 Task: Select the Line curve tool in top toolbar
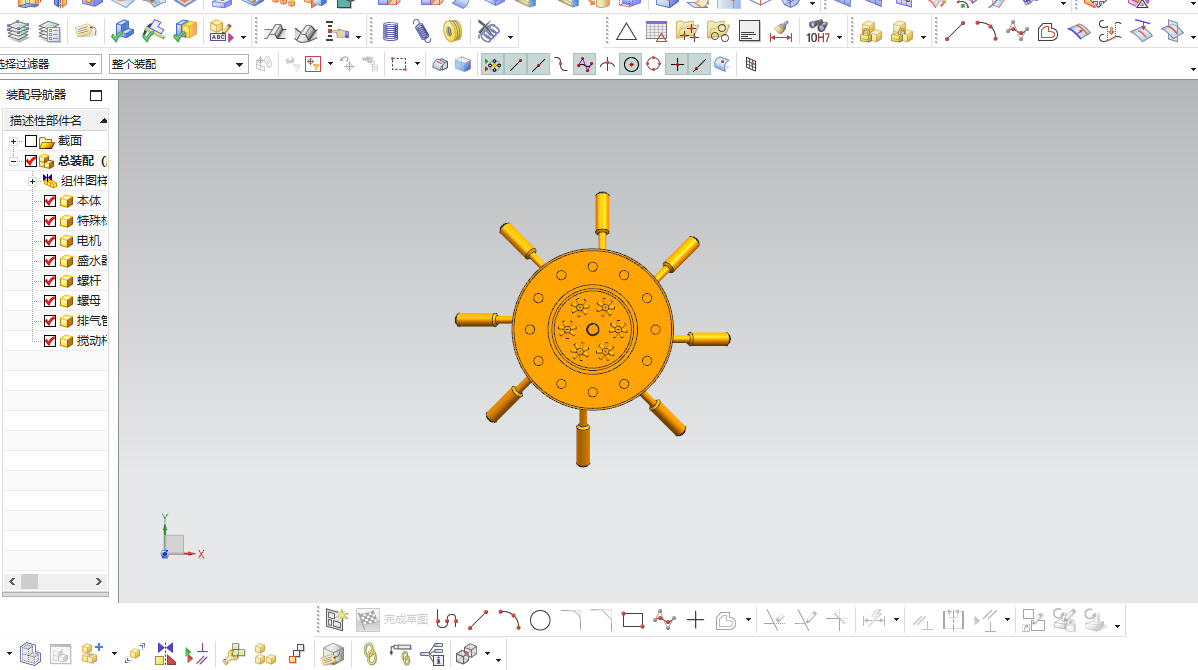(954, 31)
